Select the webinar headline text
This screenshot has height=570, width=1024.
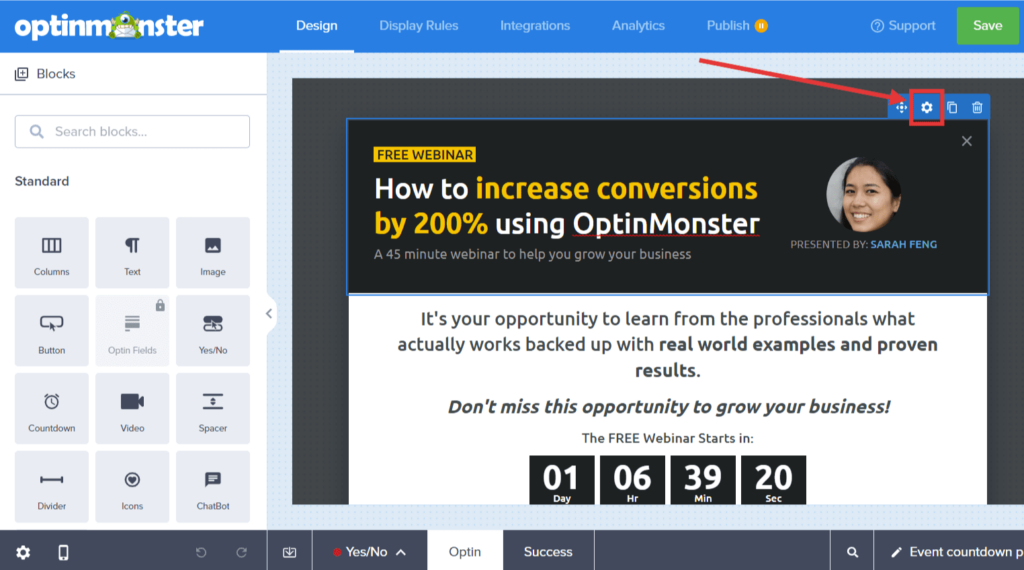pyautogui.click(x=567, y=206)
